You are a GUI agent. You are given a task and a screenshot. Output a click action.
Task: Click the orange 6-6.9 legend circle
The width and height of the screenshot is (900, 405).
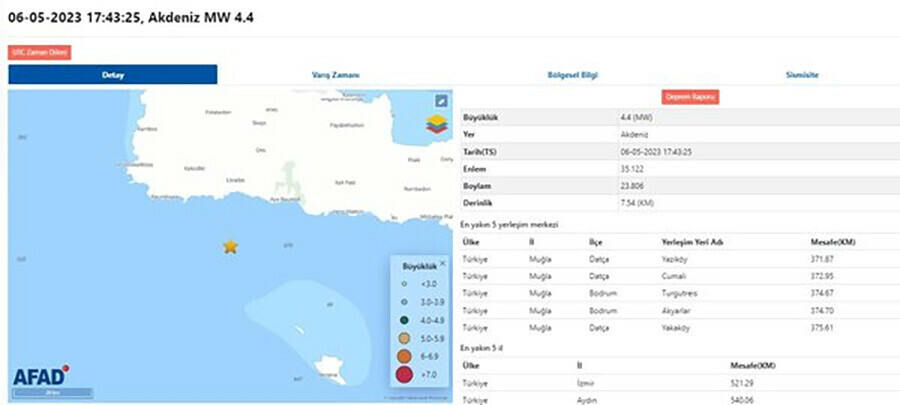point(406,354)
